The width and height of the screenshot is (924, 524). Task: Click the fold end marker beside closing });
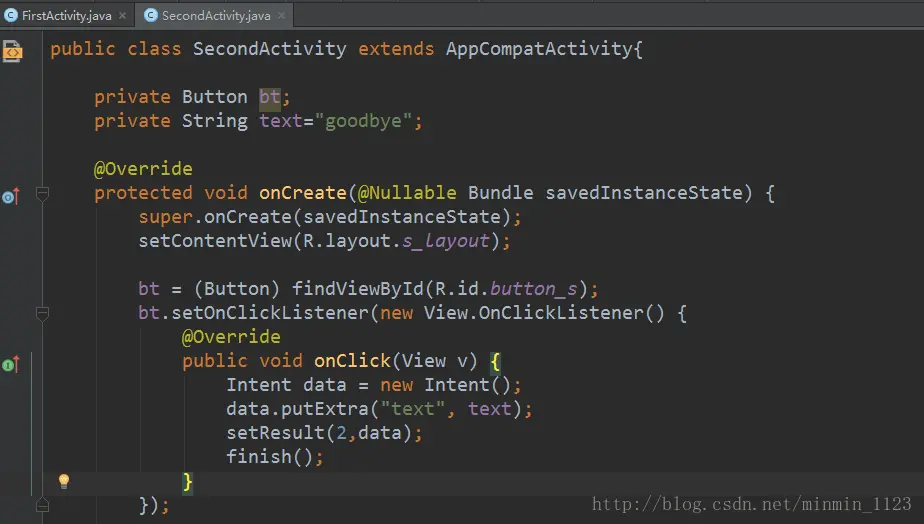click(x=42, y=505)
